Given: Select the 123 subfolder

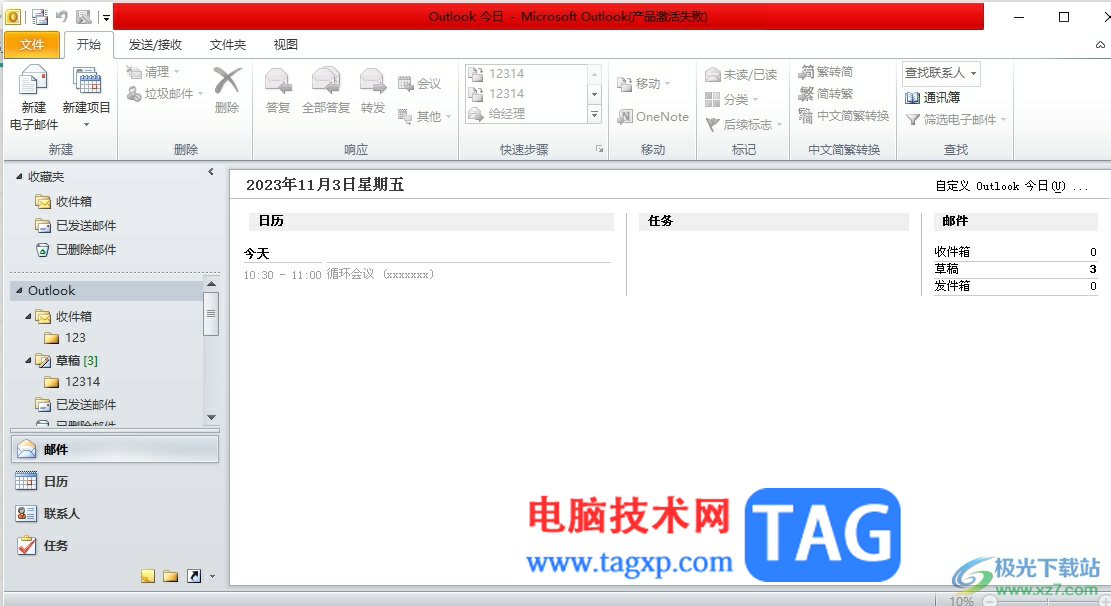Looking at the screenshot, I should 65,338.
